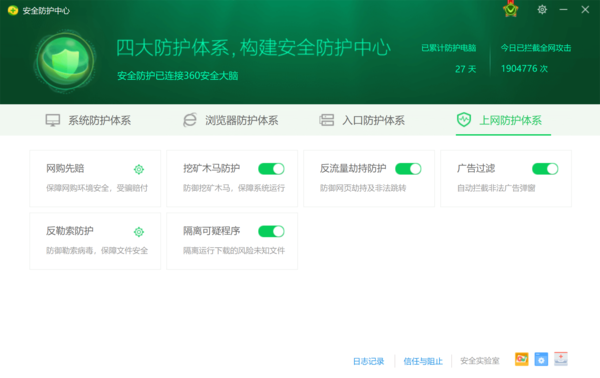This screenshot has height=378, width=600.
Task: Switch to 系统防护体系 tab
Action: point(88,120)
